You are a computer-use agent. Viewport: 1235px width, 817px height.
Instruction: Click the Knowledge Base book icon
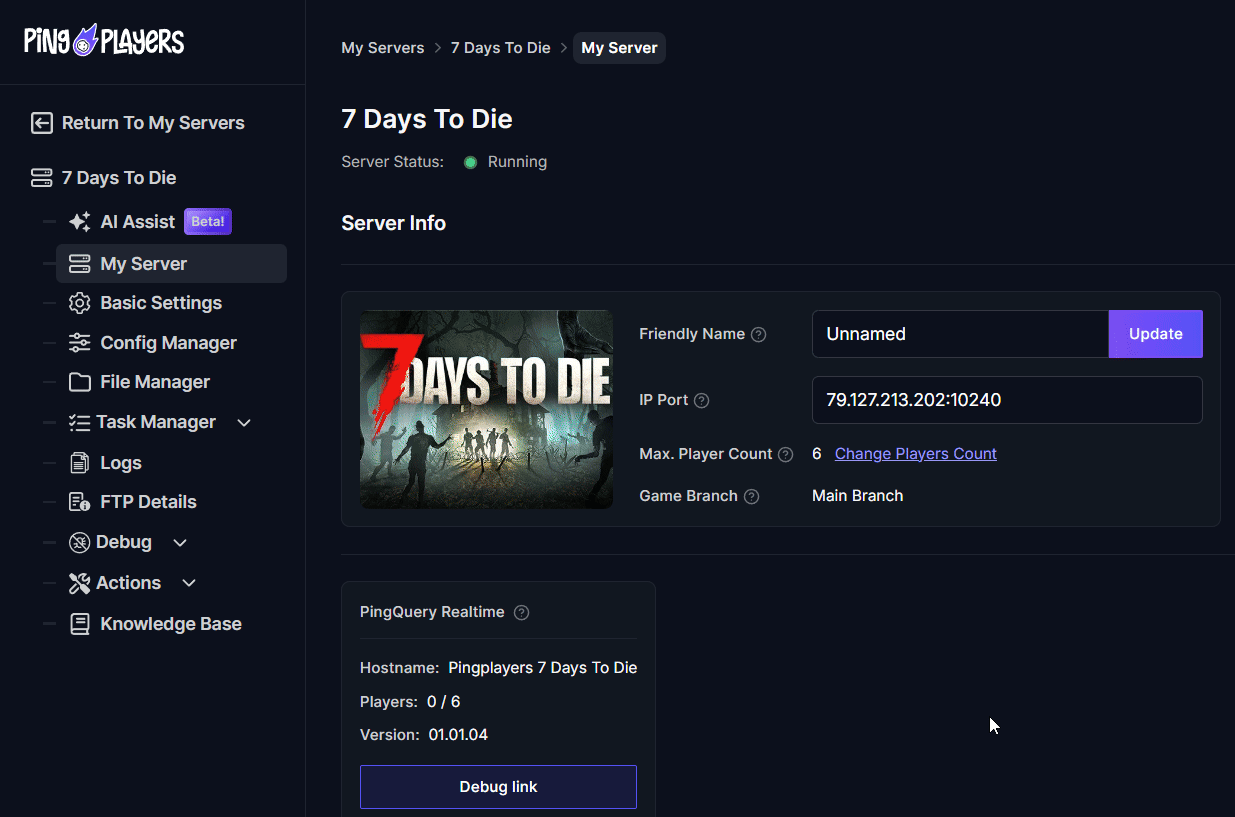(79, 624)
